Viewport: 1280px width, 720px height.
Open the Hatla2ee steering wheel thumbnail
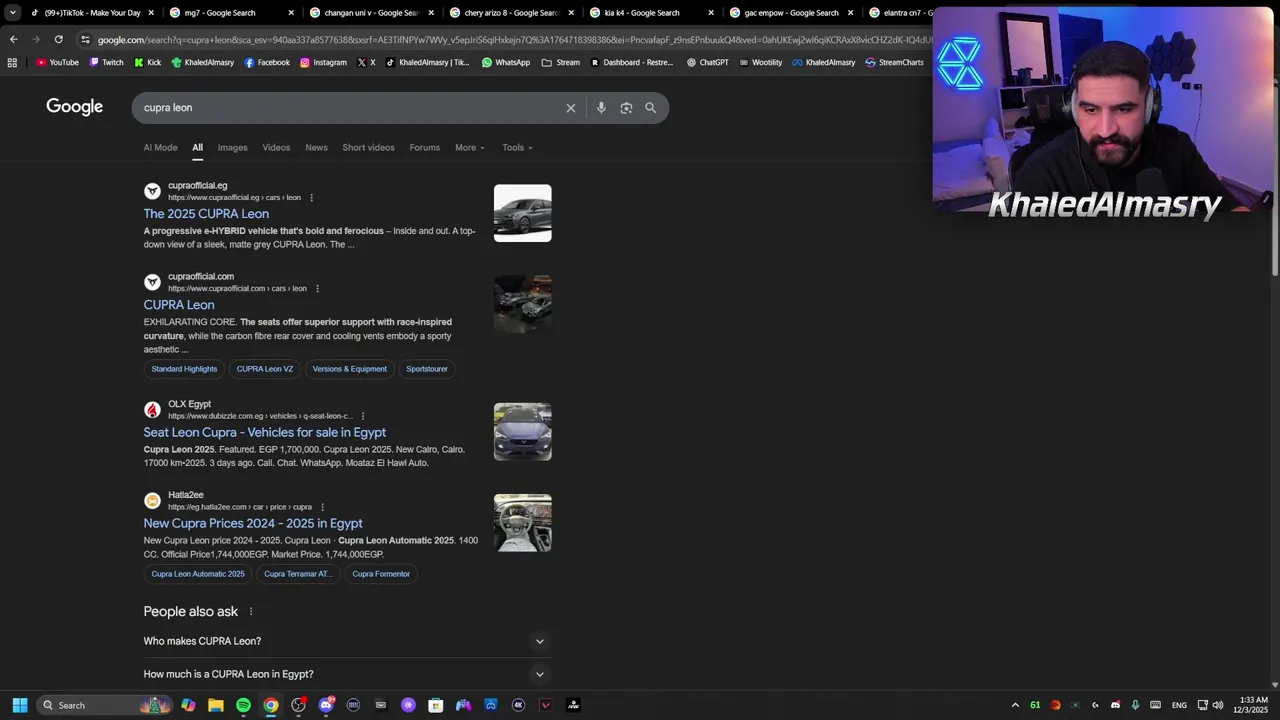tap(522, 523)
